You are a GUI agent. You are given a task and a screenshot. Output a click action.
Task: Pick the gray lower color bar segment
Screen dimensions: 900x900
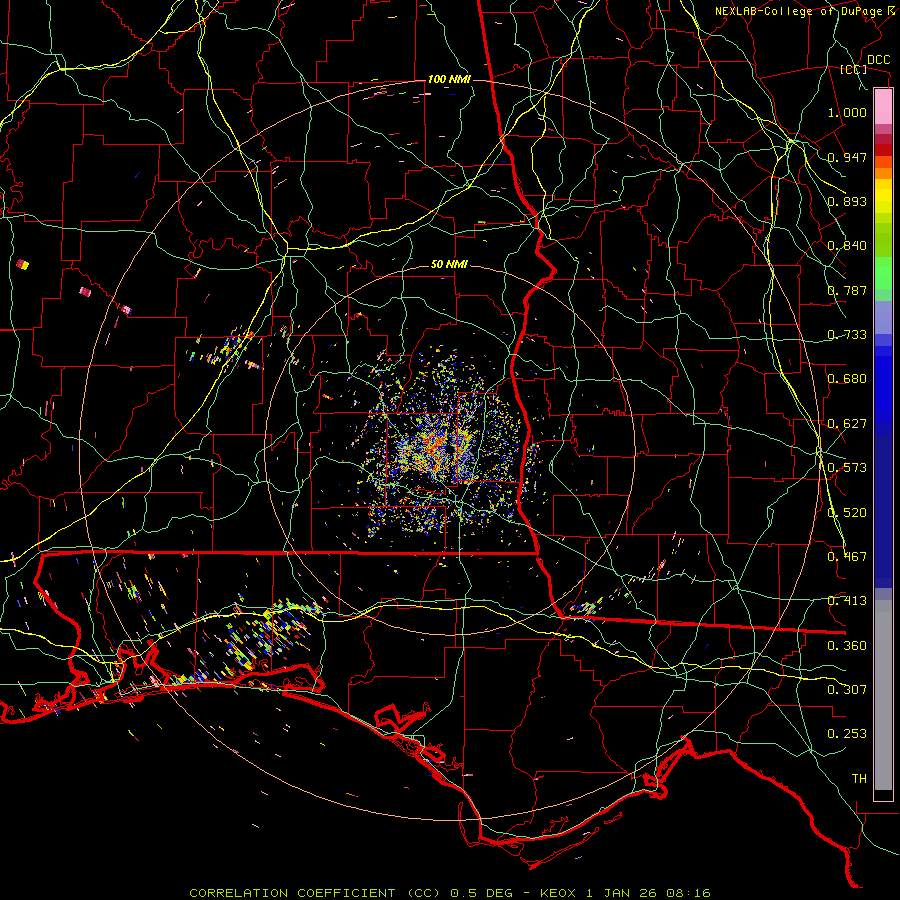point(883,695)
